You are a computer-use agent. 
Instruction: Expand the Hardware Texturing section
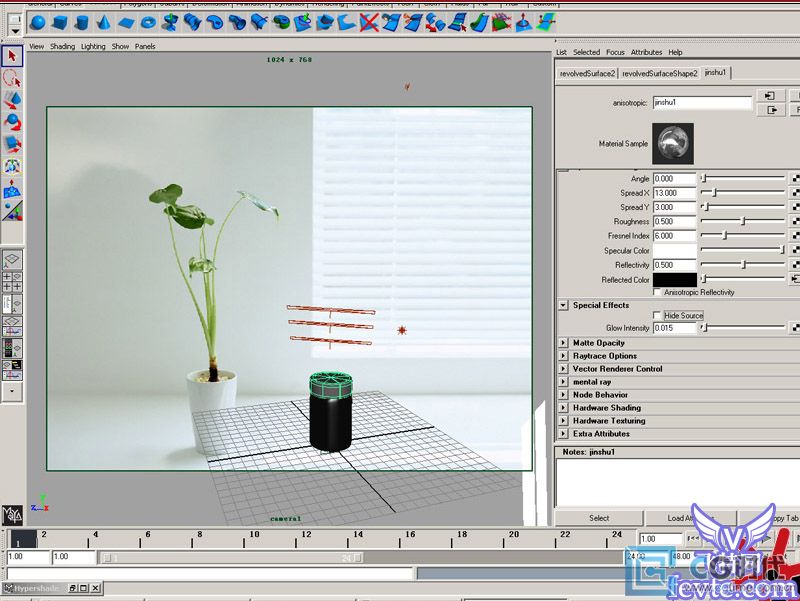(x=563, y=420)
